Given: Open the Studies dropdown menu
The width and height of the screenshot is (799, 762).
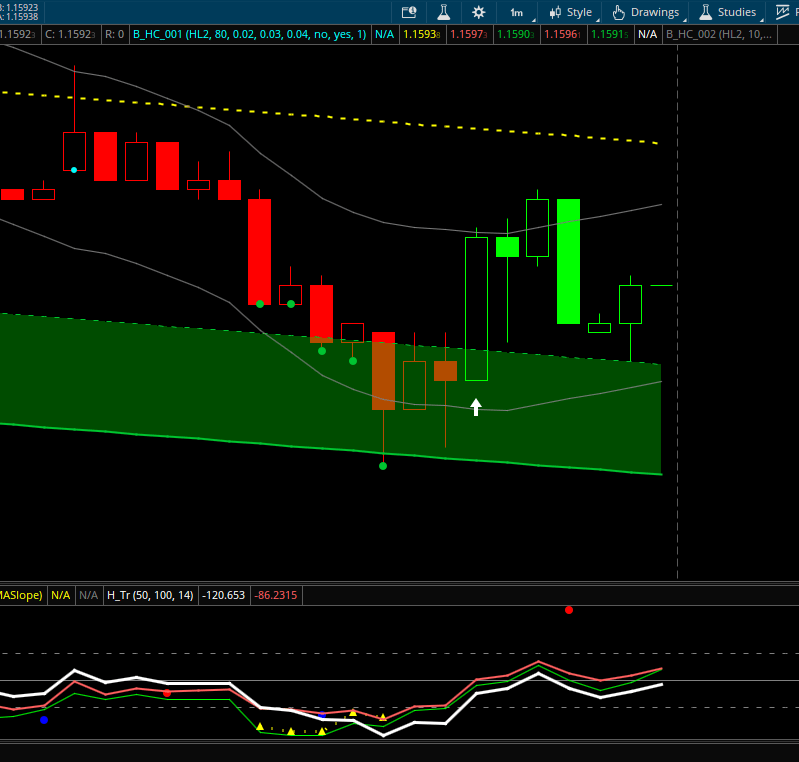Looking at the screenshot, I should tap(729, 12).
